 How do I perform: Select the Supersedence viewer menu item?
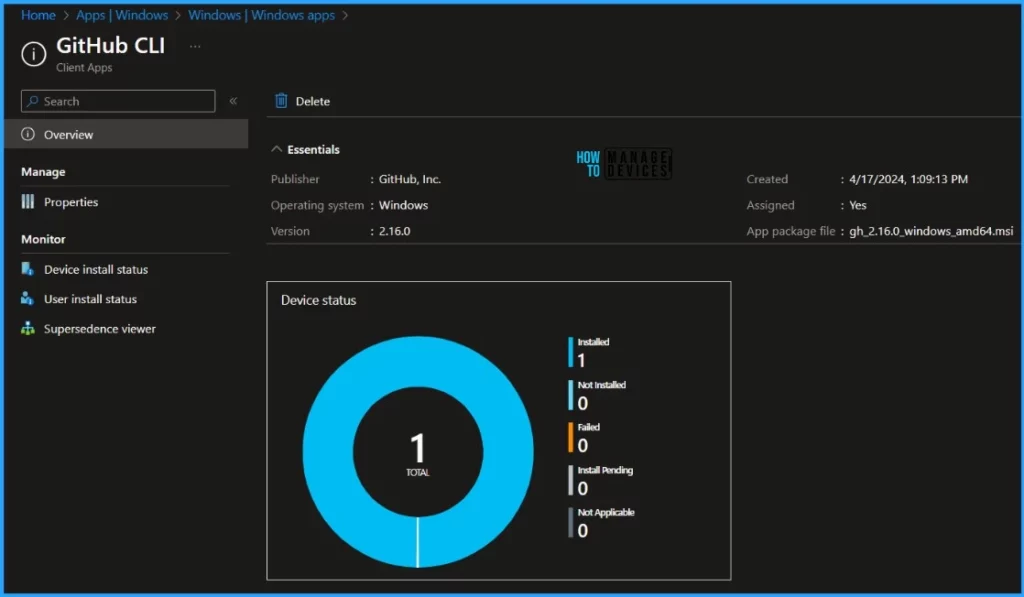click(x=99, y=329)
